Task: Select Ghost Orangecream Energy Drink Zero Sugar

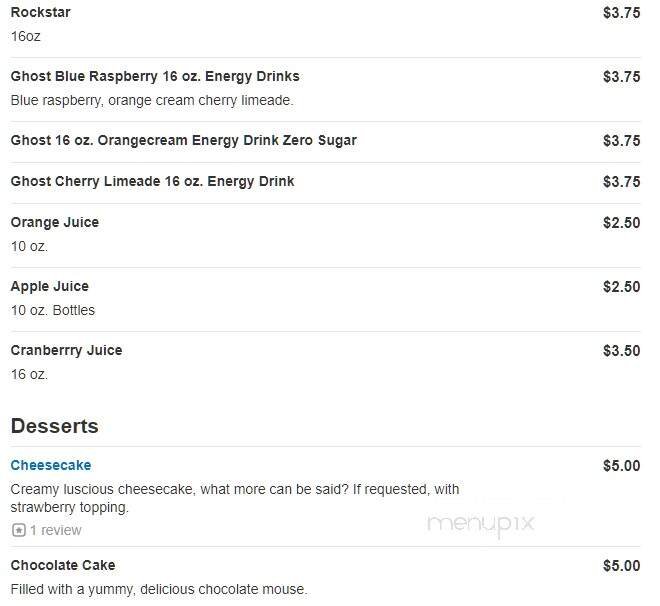Action: click(x=183, y=140)
